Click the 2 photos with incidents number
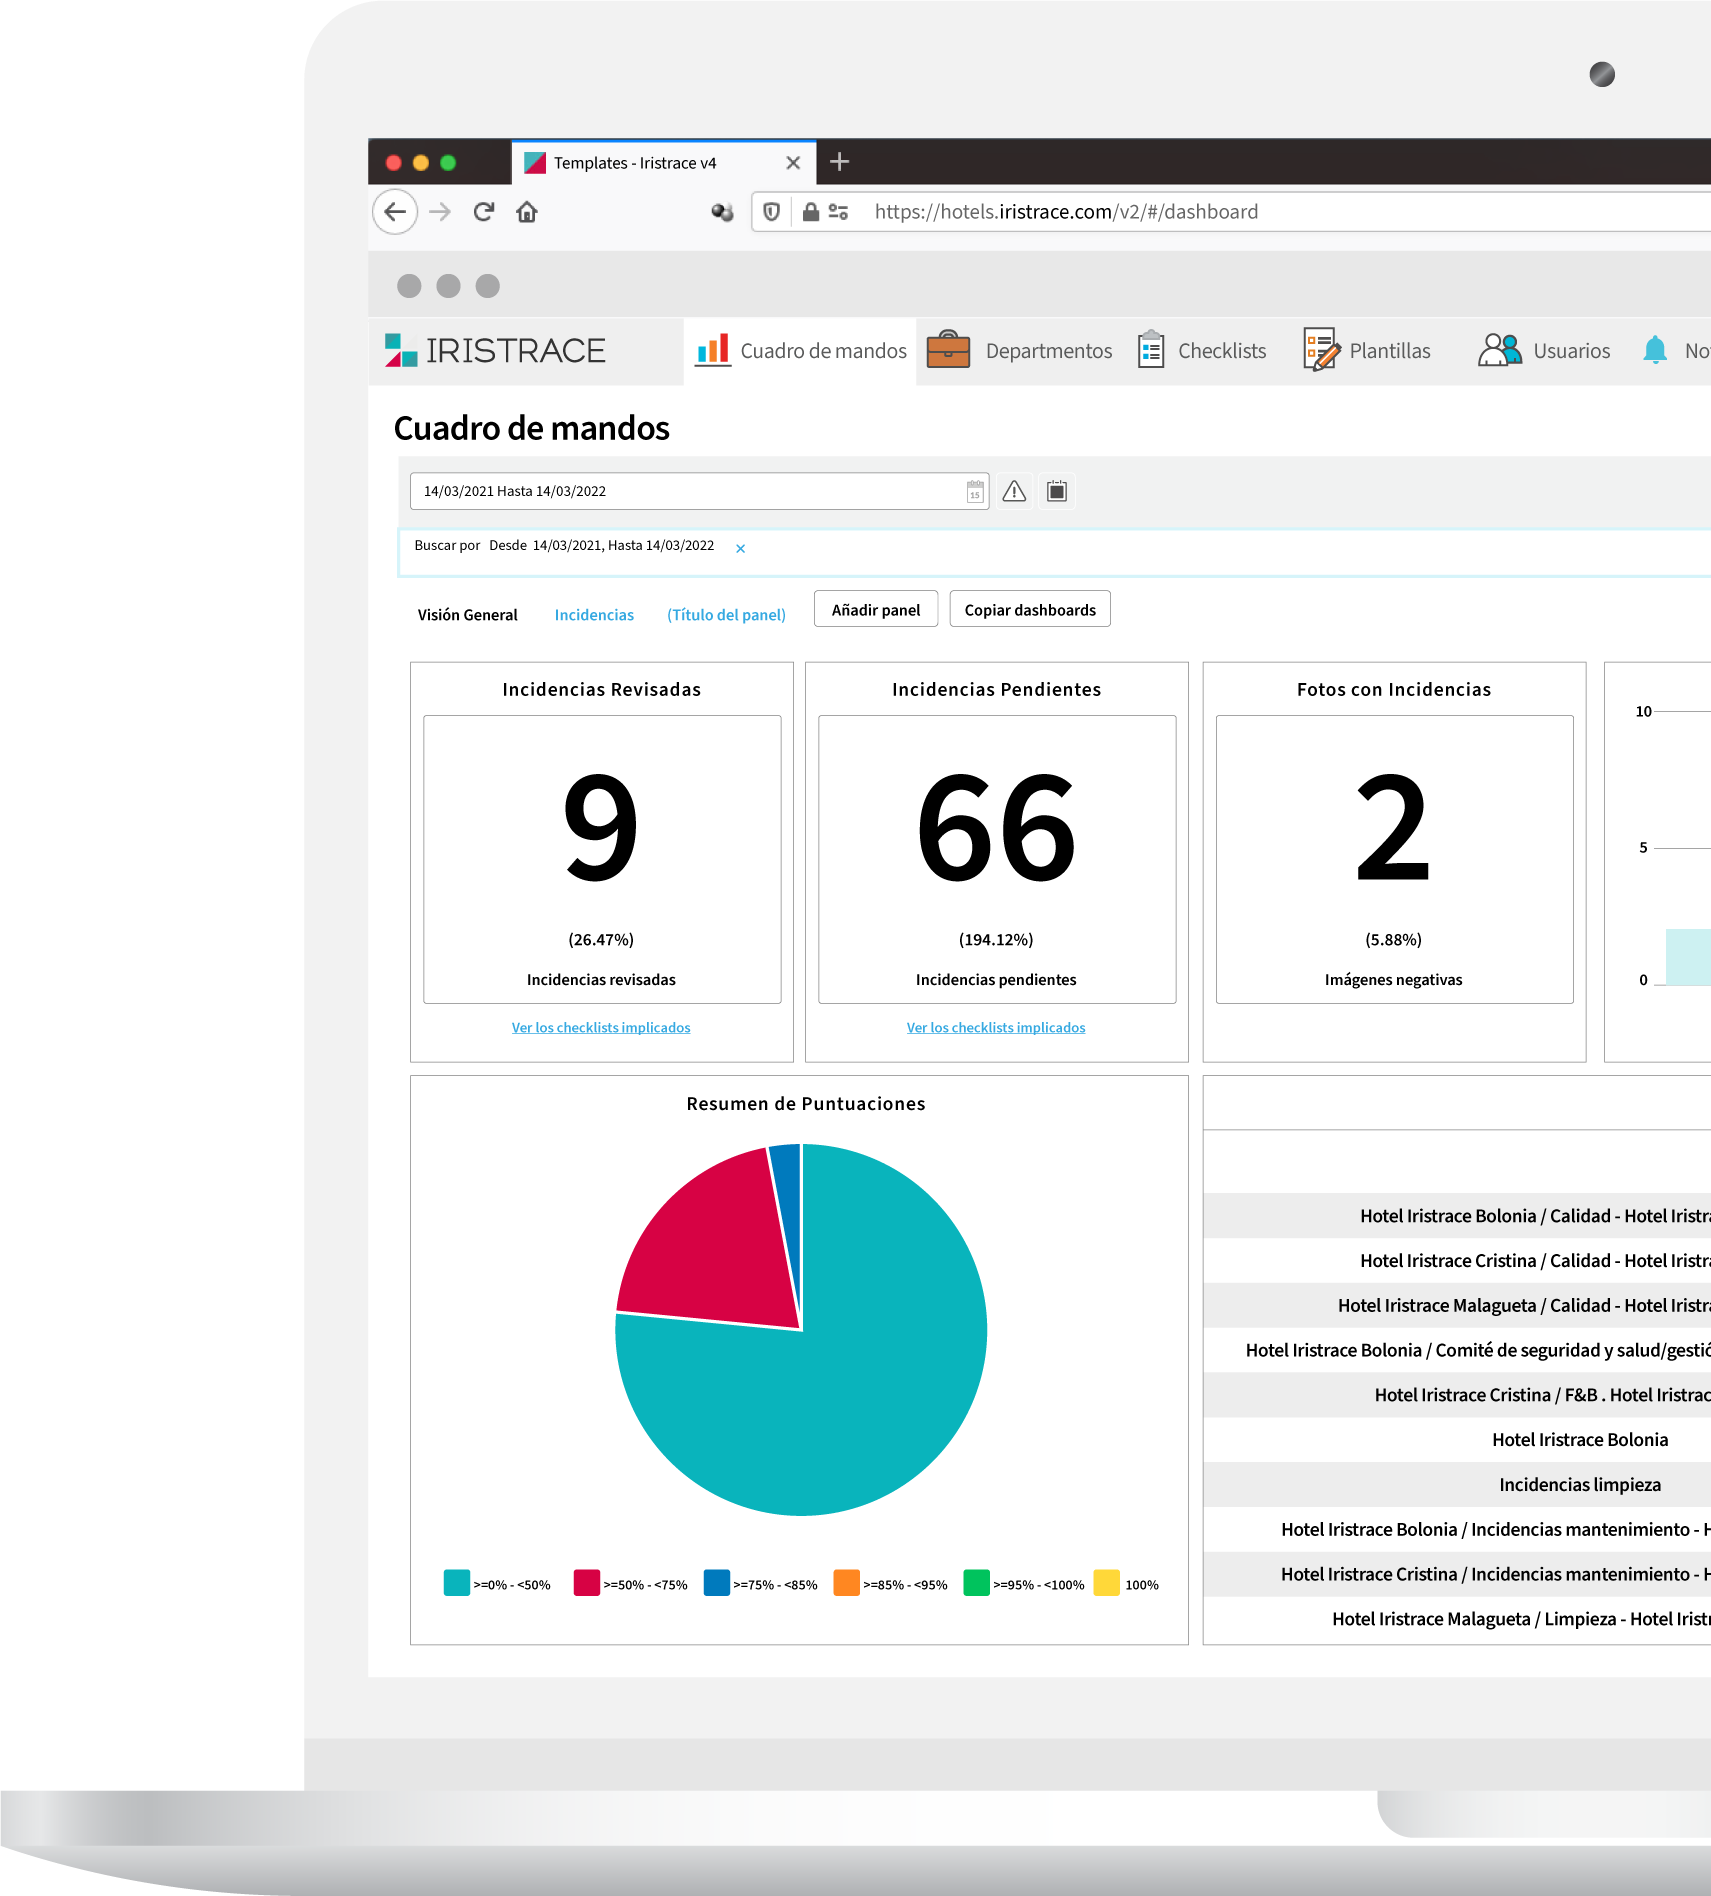This screenshot has width=1711, height=1896. (x=1393, y=828)
